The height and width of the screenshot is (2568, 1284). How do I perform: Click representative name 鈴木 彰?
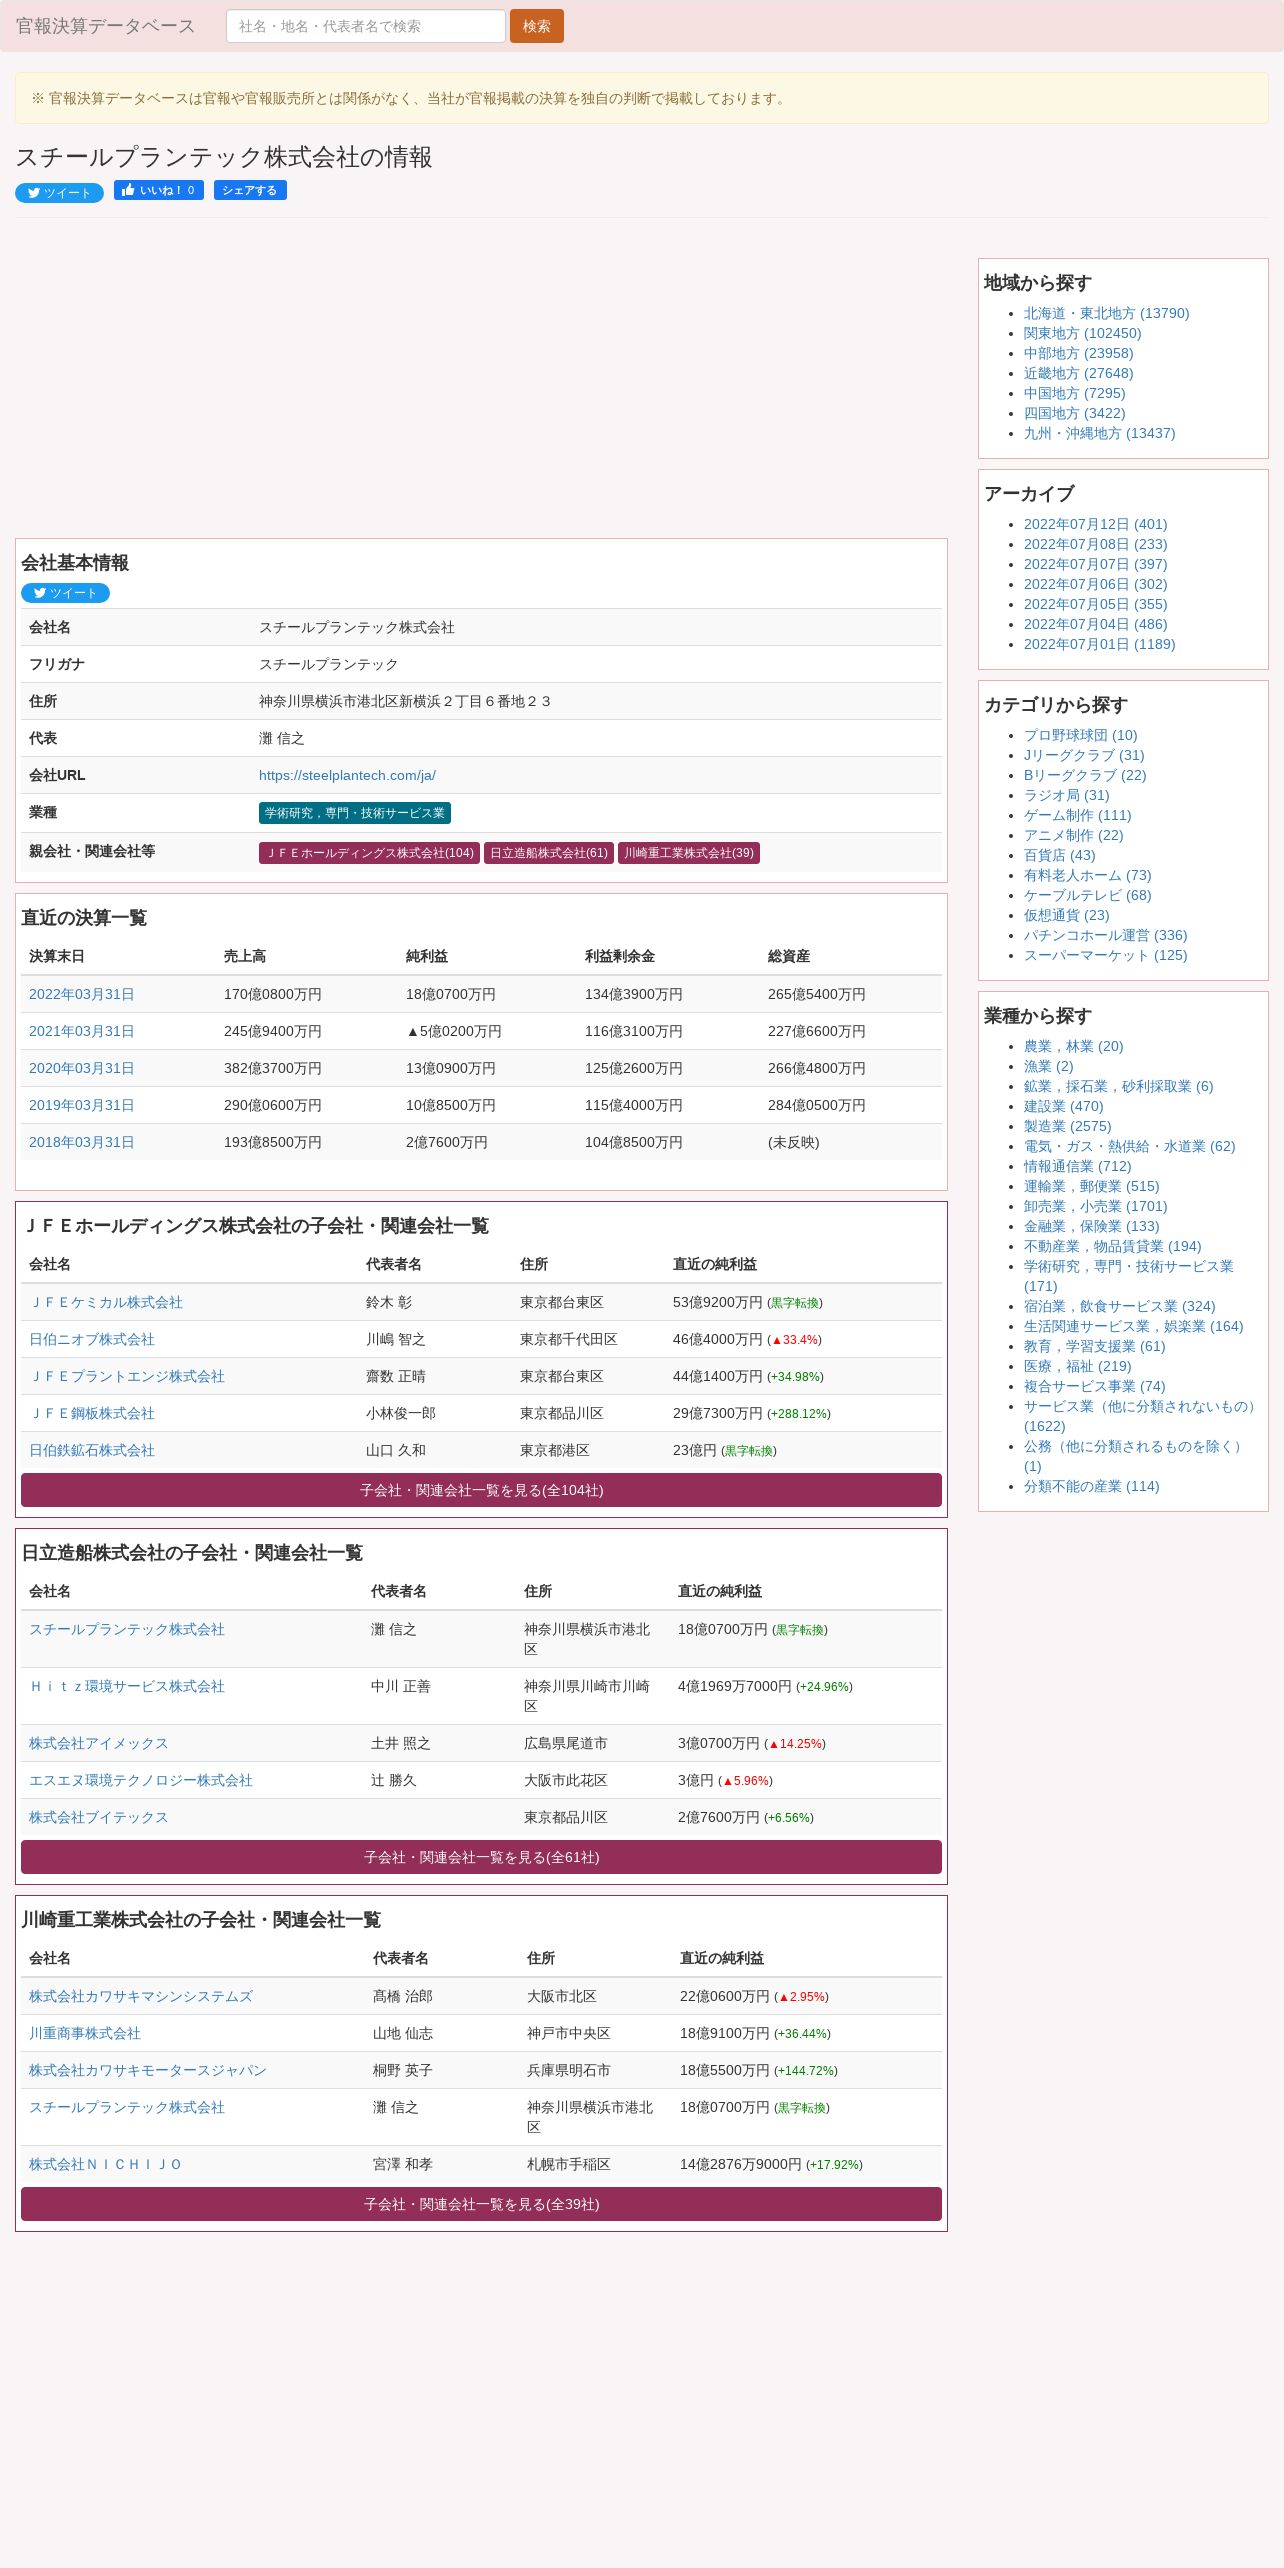[388, 1302]
